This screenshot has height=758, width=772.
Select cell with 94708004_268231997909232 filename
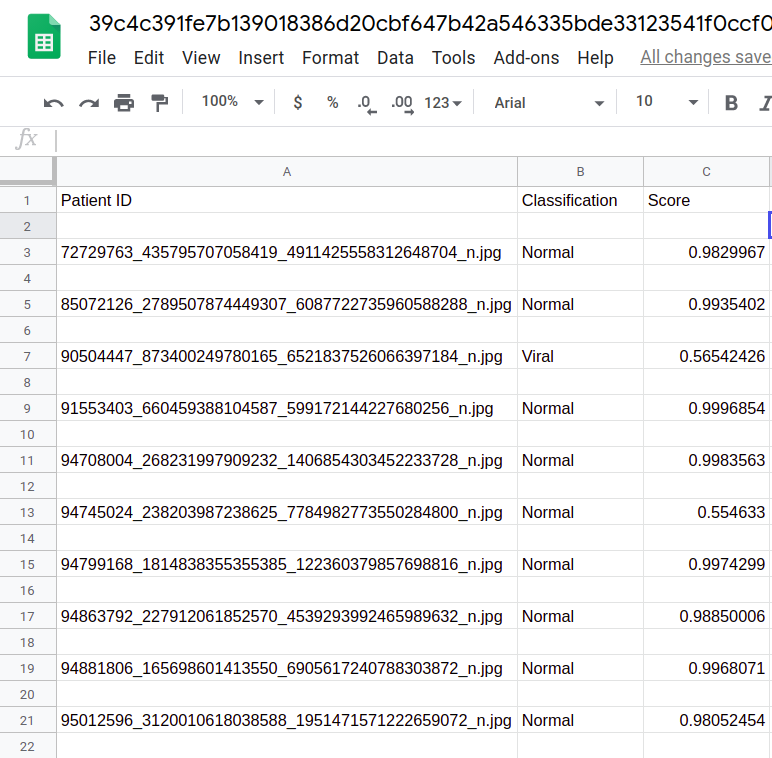pos(287,460)
